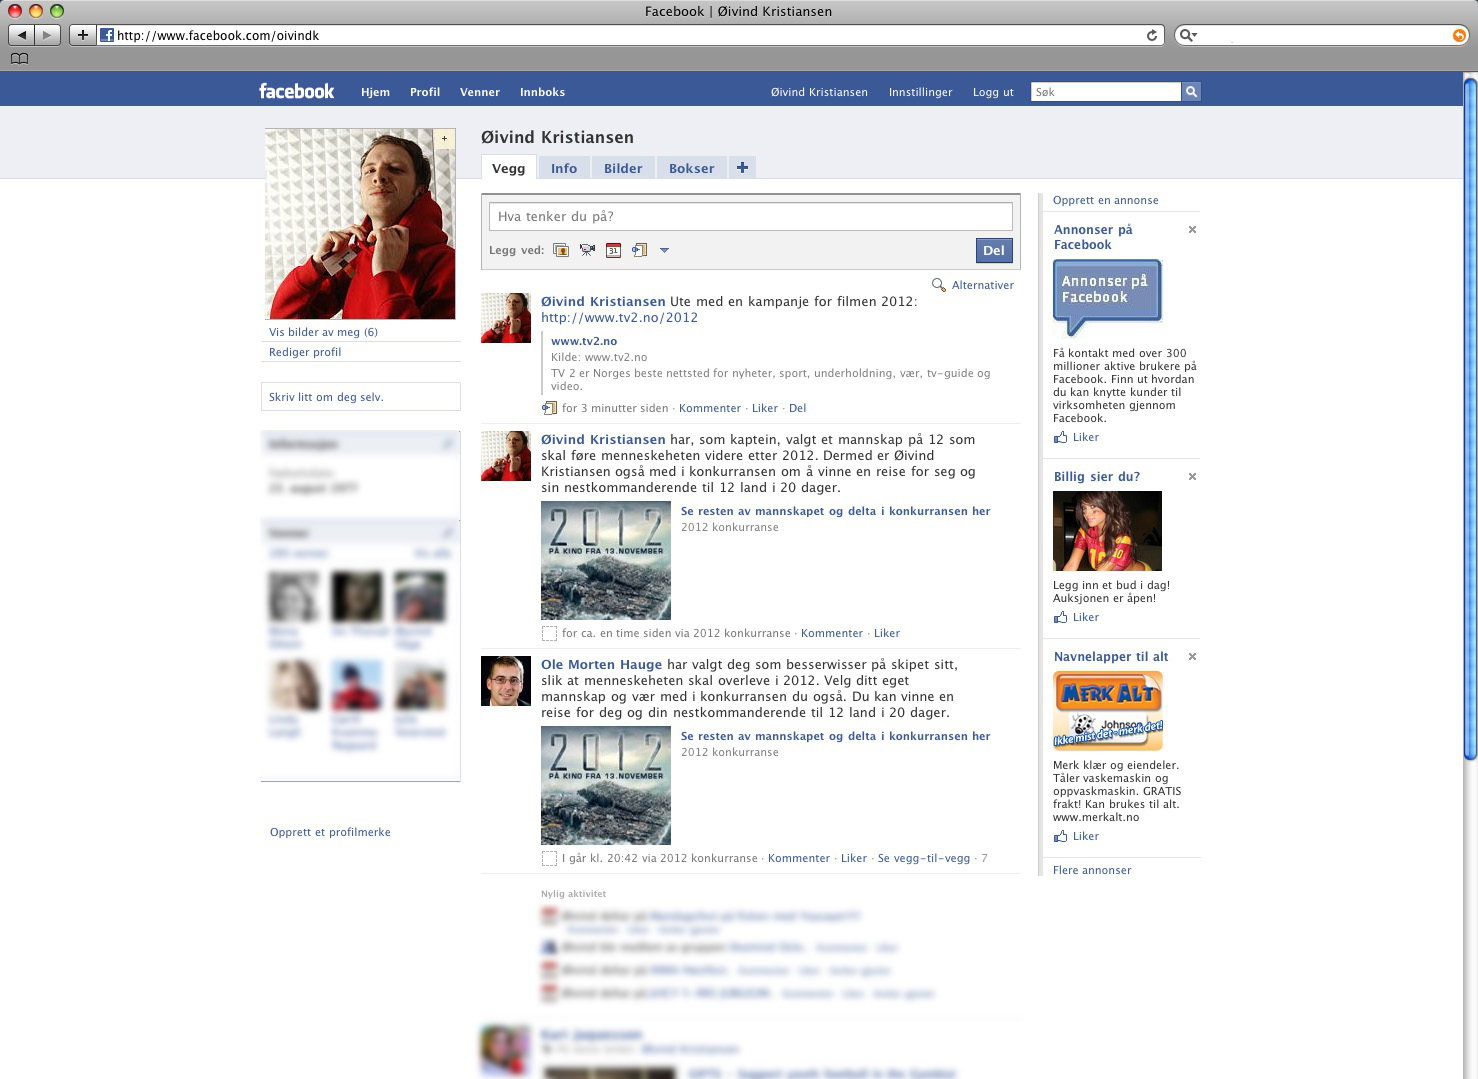The image size is (1478, 1079).
Task: Open the Rediger profil link
Action: point(305,352)
